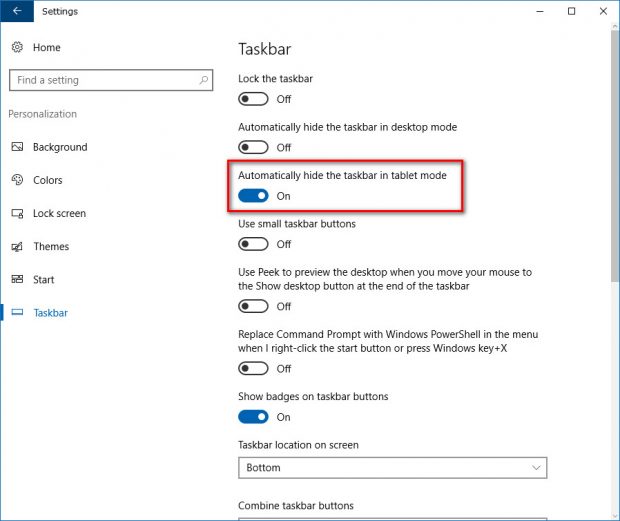Enable Use small taskbar buttons
The width and height of the screenshot is (620, 521).
pos(253,244)
